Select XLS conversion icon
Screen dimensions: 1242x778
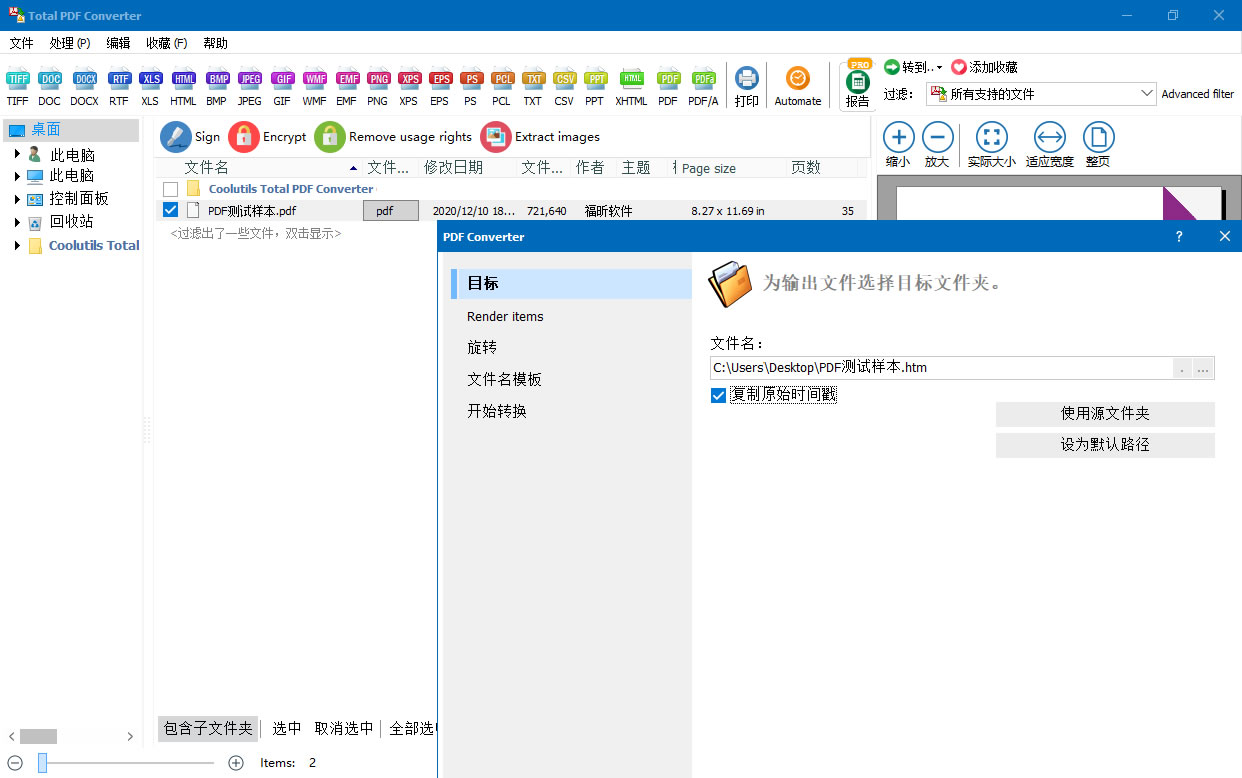tap(150, 79)
